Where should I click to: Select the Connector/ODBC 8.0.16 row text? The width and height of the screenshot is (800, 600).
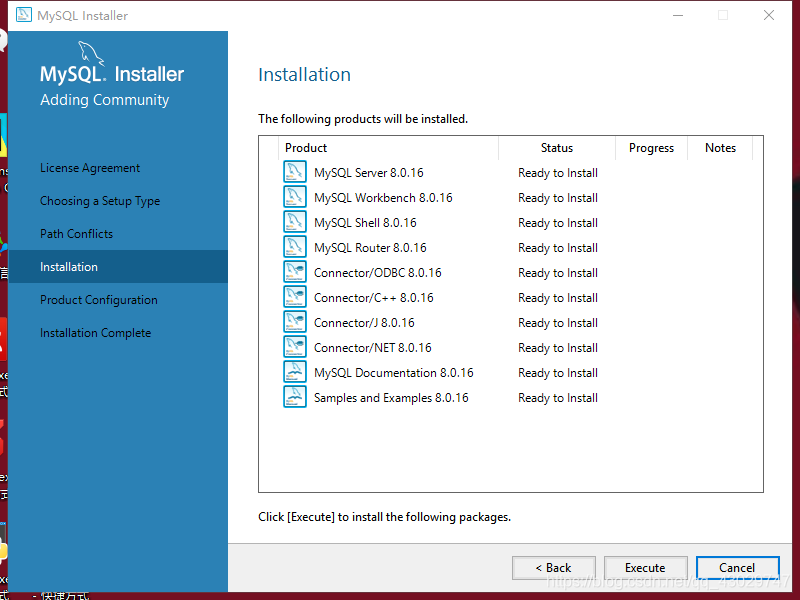(x=378, y=273)
